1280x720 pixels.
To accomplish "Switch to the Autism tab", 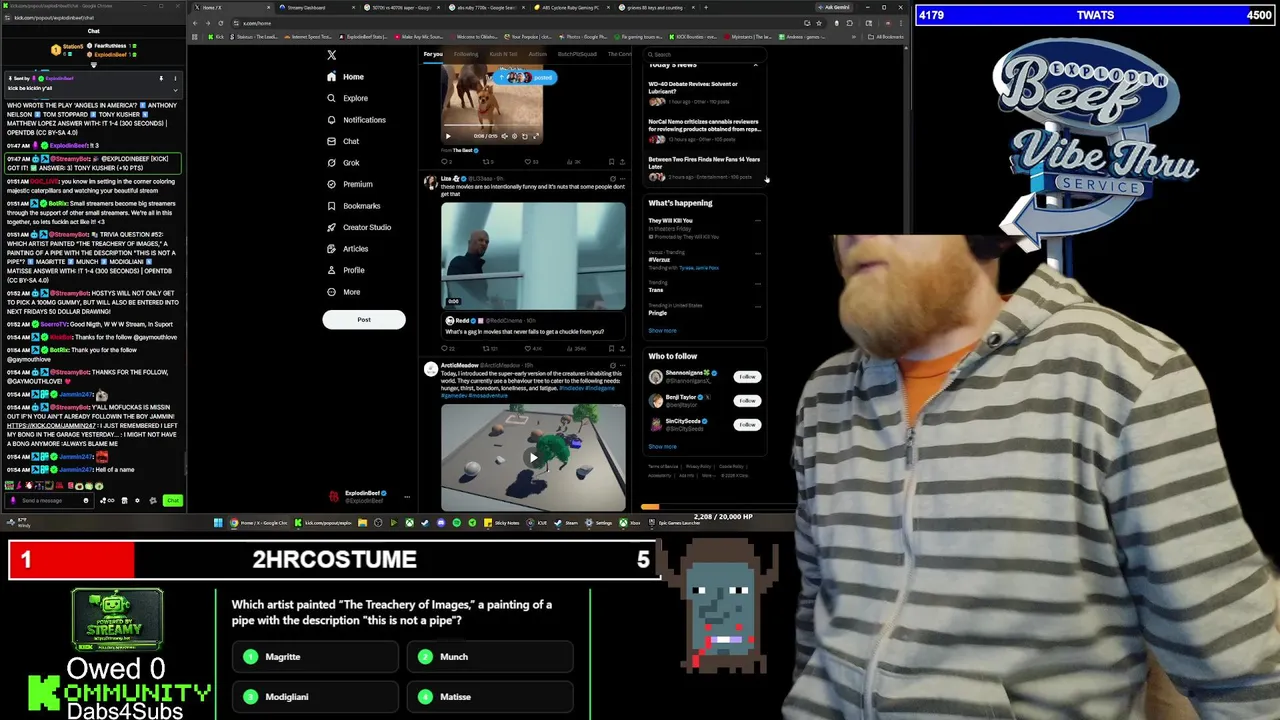I will click(x=538, y=54).
